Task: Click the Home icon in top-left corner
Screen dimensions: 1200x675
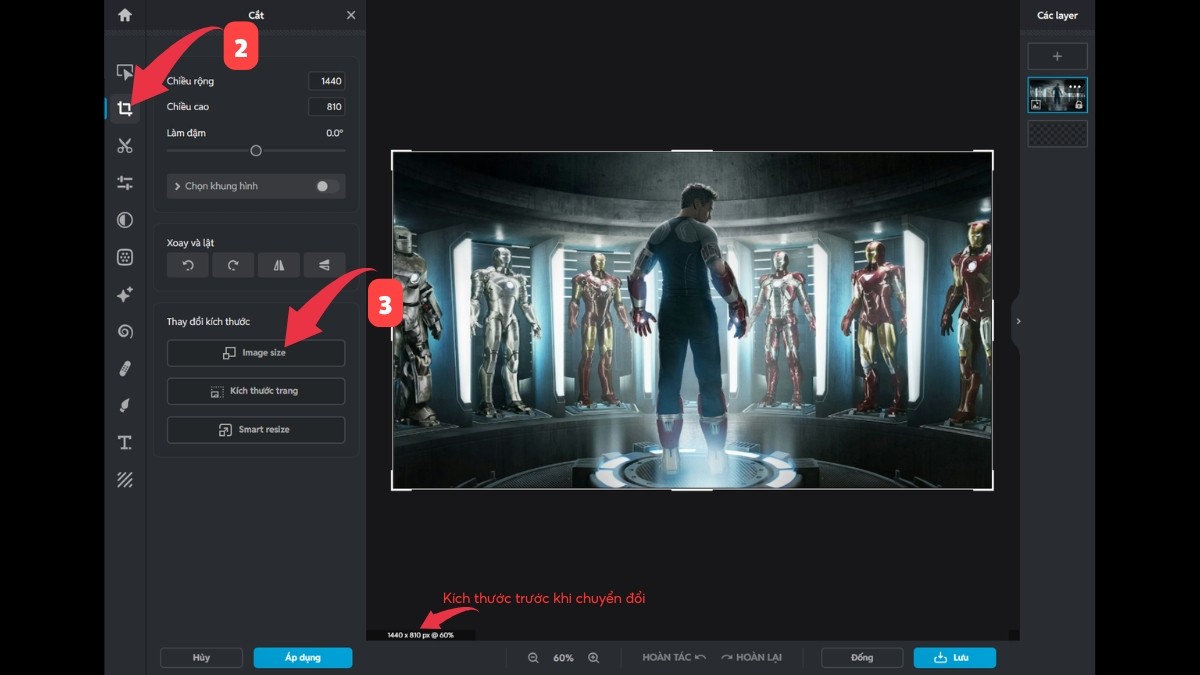Action: click(x=125, y=15)
